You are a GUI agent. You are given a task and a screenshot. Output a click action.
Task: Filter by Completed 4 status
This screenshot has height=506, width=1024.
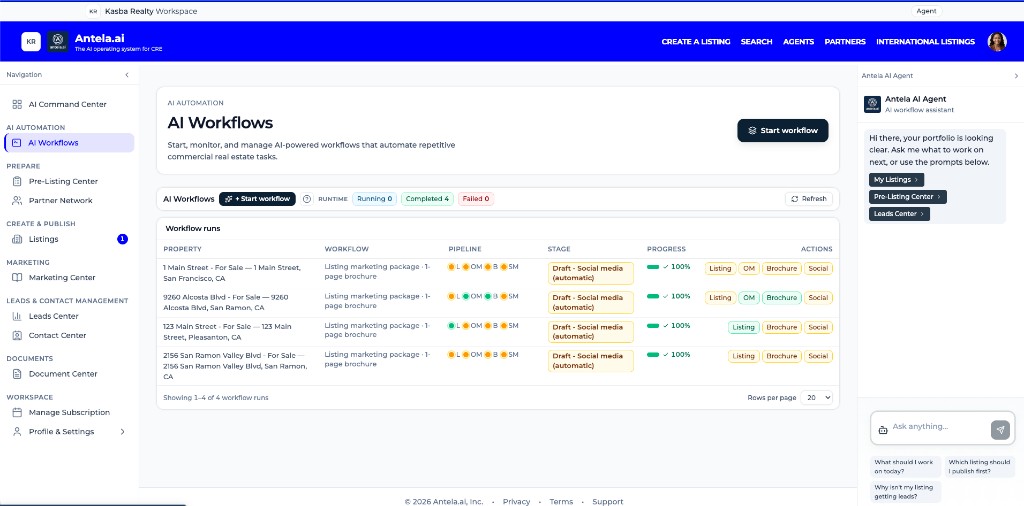427,199
